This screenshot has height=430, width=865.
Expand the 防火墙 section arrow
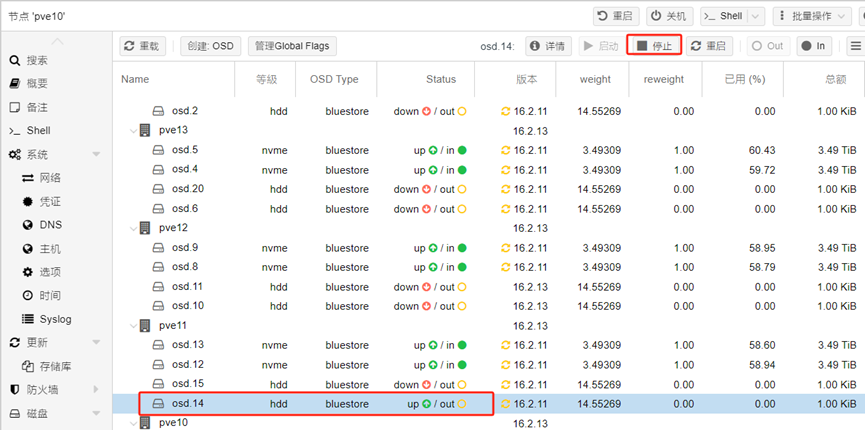tap(97, 390)
